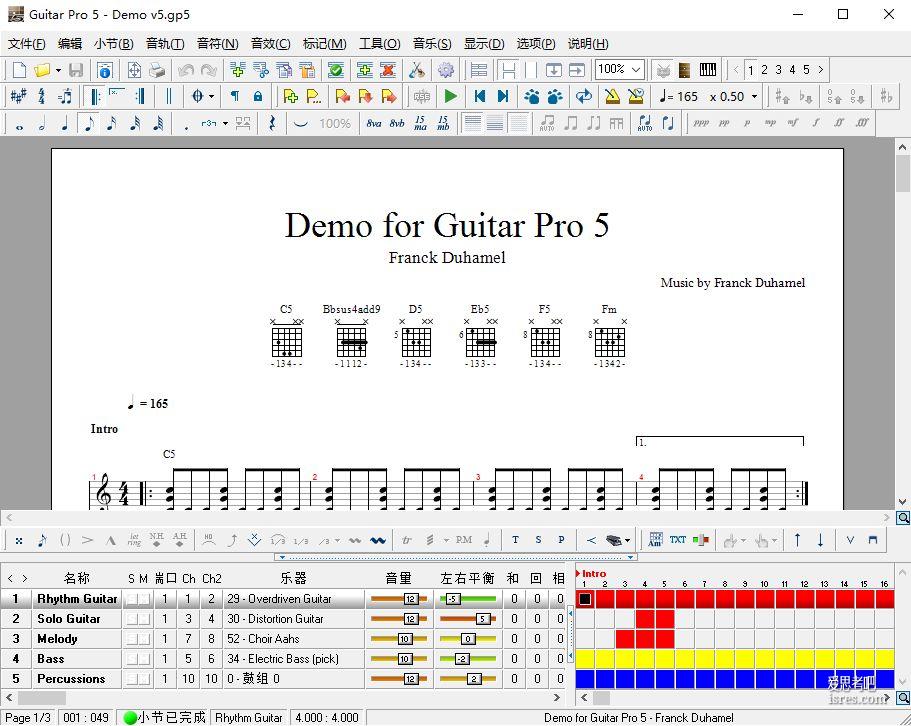Viewport: 911px width, 726px height.
Task: Toggle repeat open bar icon
Action: [x=94, y=96]
